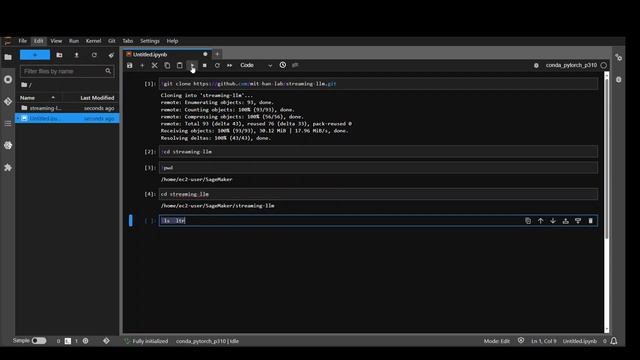Click the Fully initialized status text
This screenshot has width=640, height=360.
click(150, 341)
